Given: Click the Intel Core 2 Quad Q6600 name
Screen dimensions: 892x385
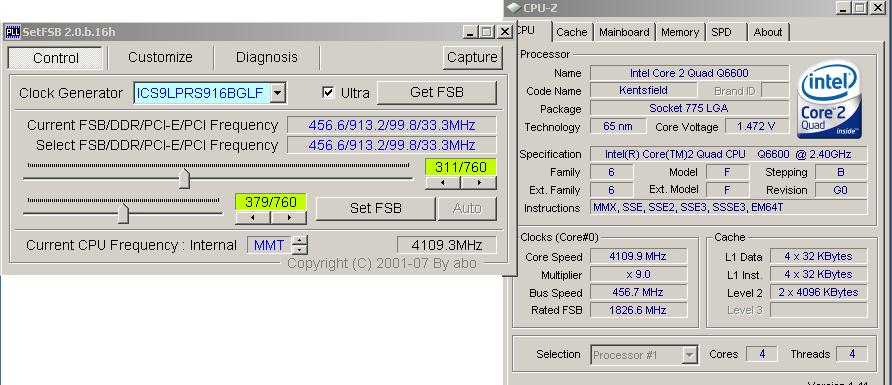Looking at the screenshot, I should [x=689, y=73].
